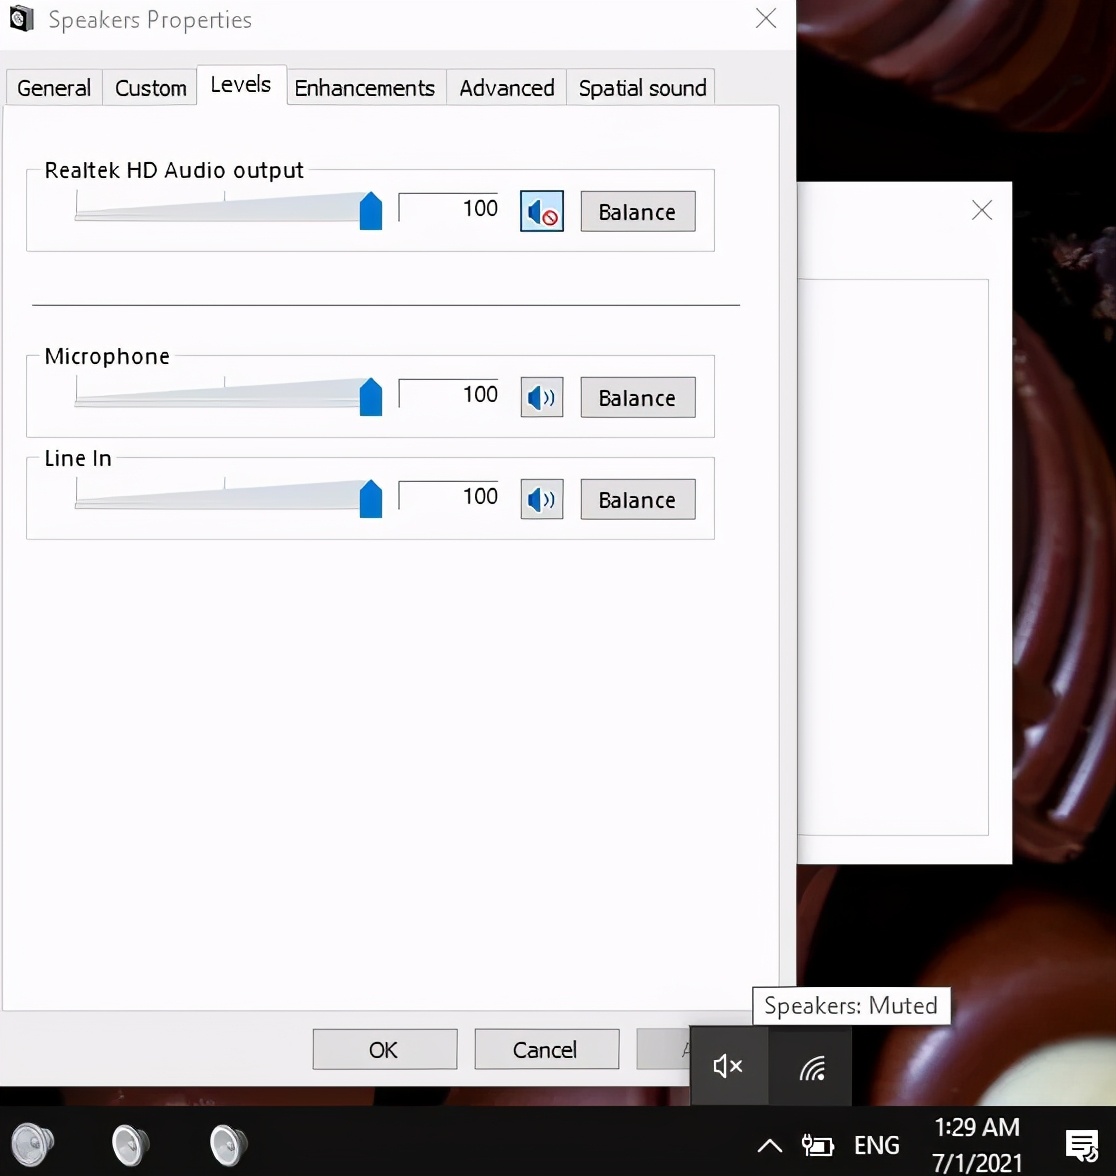Select the ENG language indicator
The image size is (1116, 1176).
pyautogui.click(x=877, y=1144)
